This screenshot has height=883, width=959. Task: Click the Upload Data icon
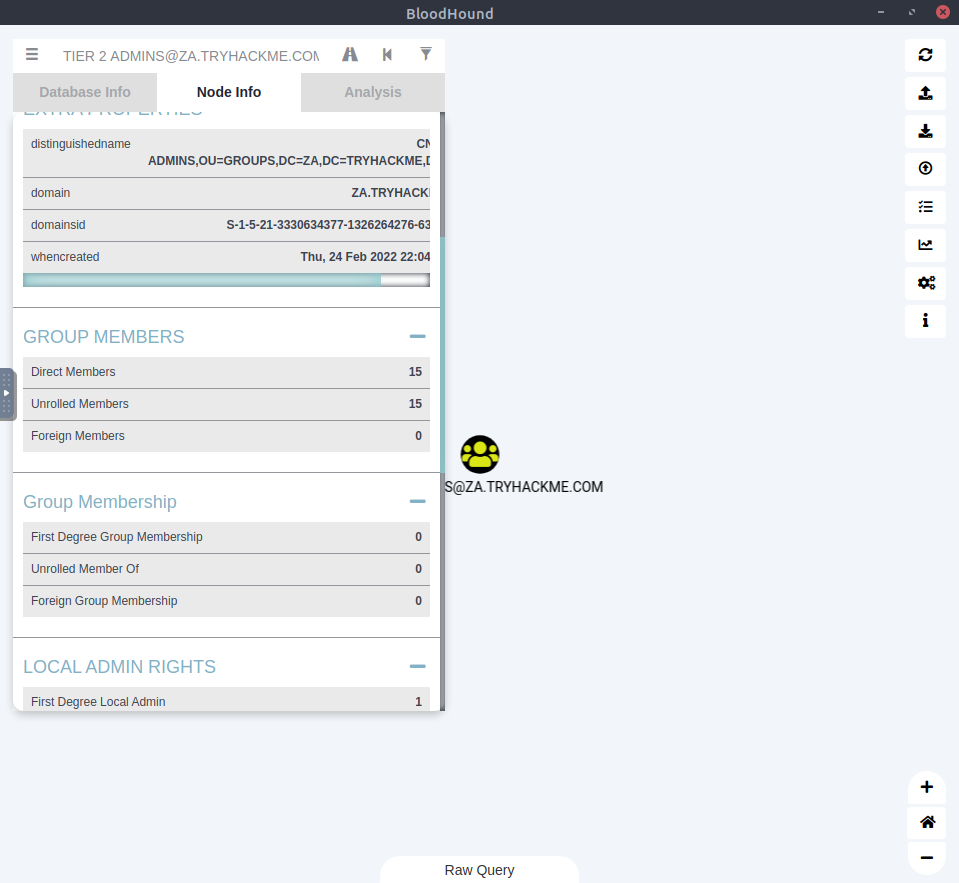point(925,169)
